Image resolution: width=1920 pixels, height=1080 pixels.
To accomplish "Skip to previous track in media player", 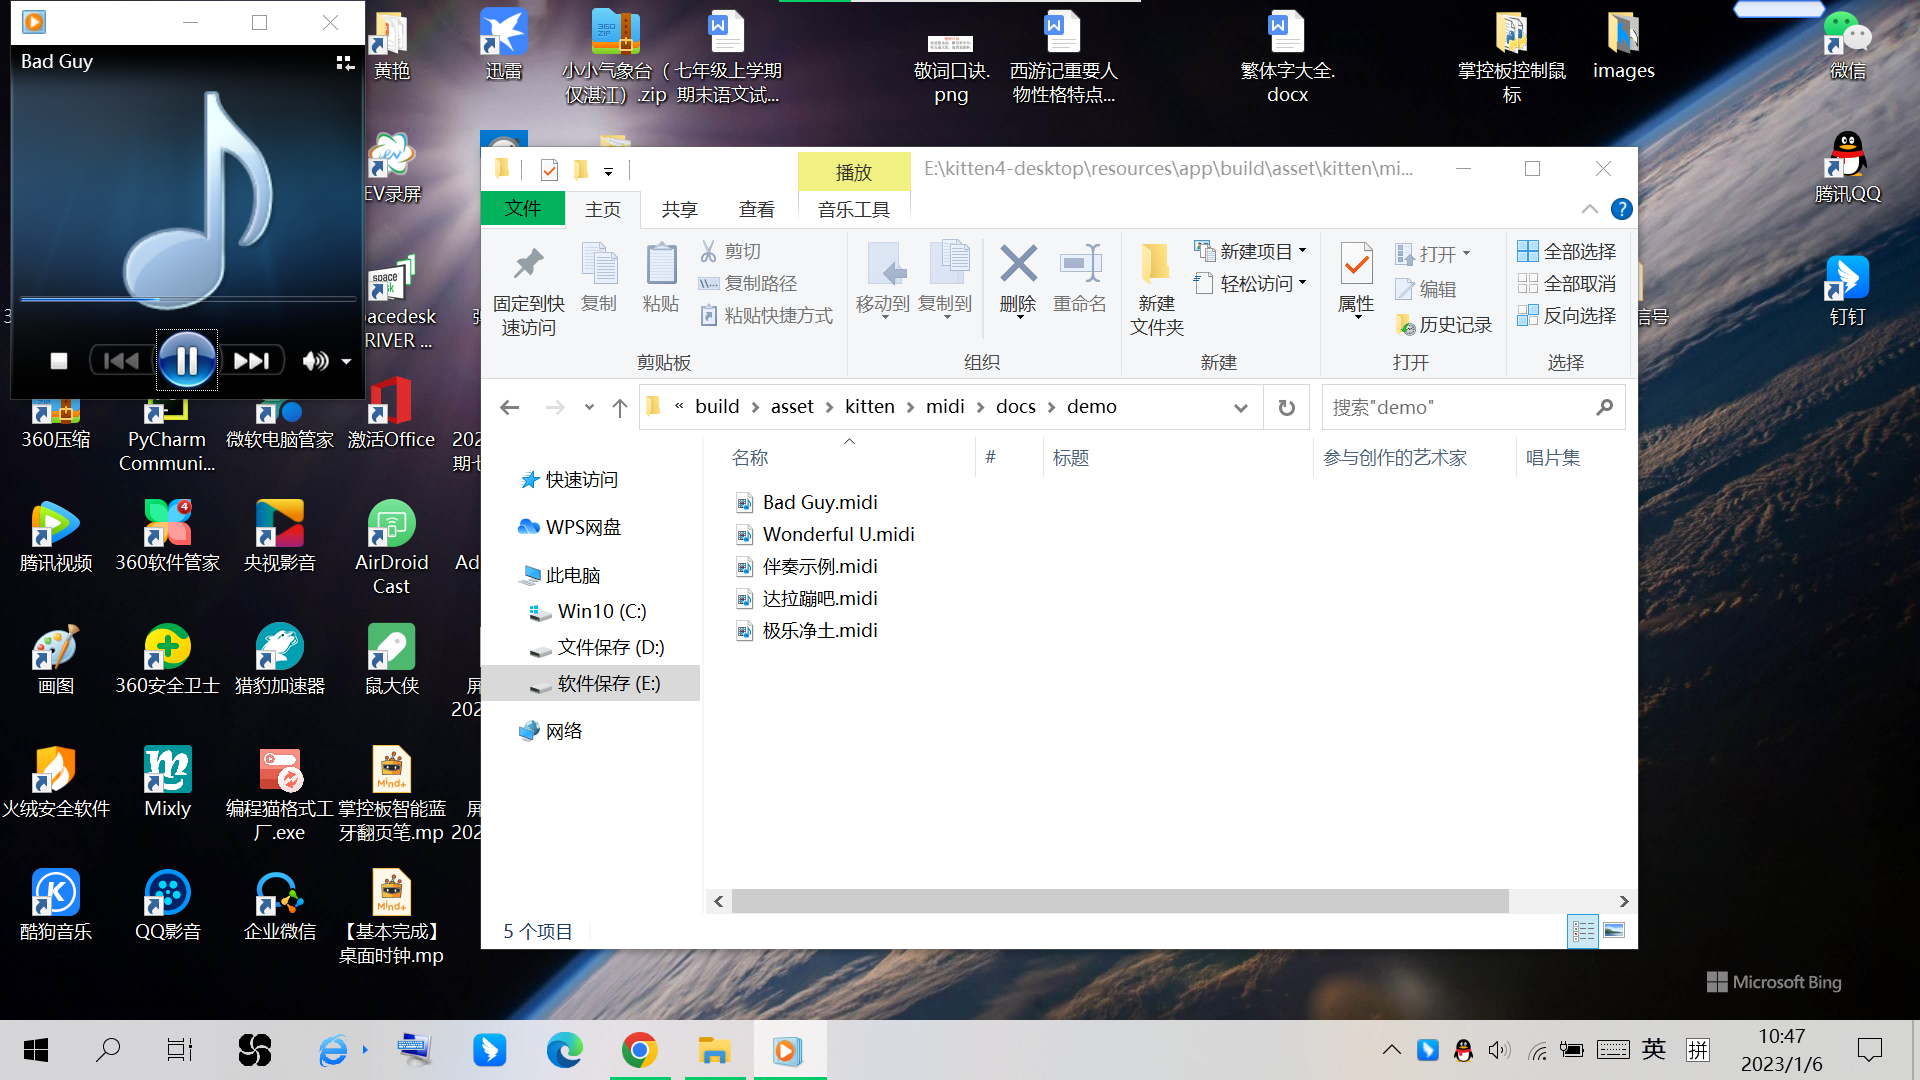I will [x=121, y=361].
